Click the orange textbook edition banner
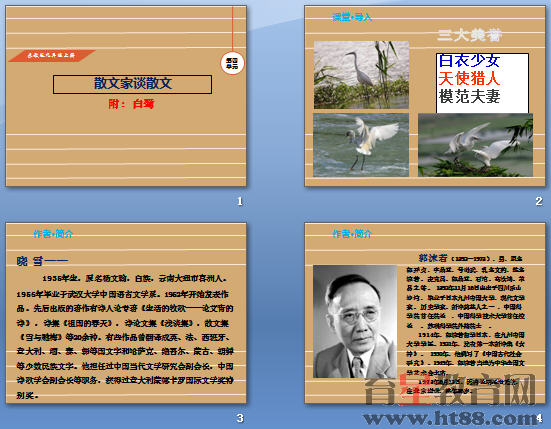551x429 pixels. pyautogui.click(x=52, y=56)
